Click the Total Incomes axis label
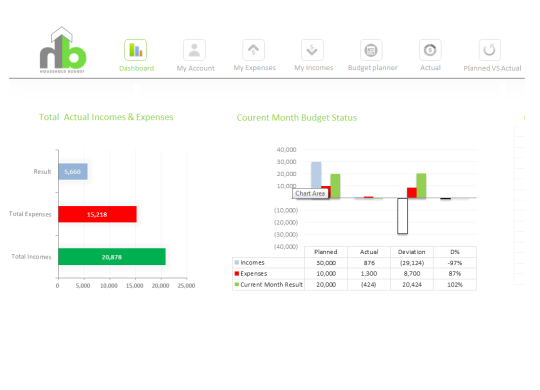The width and height of the screenshot is (540, 390). click(x=31, y=257)
